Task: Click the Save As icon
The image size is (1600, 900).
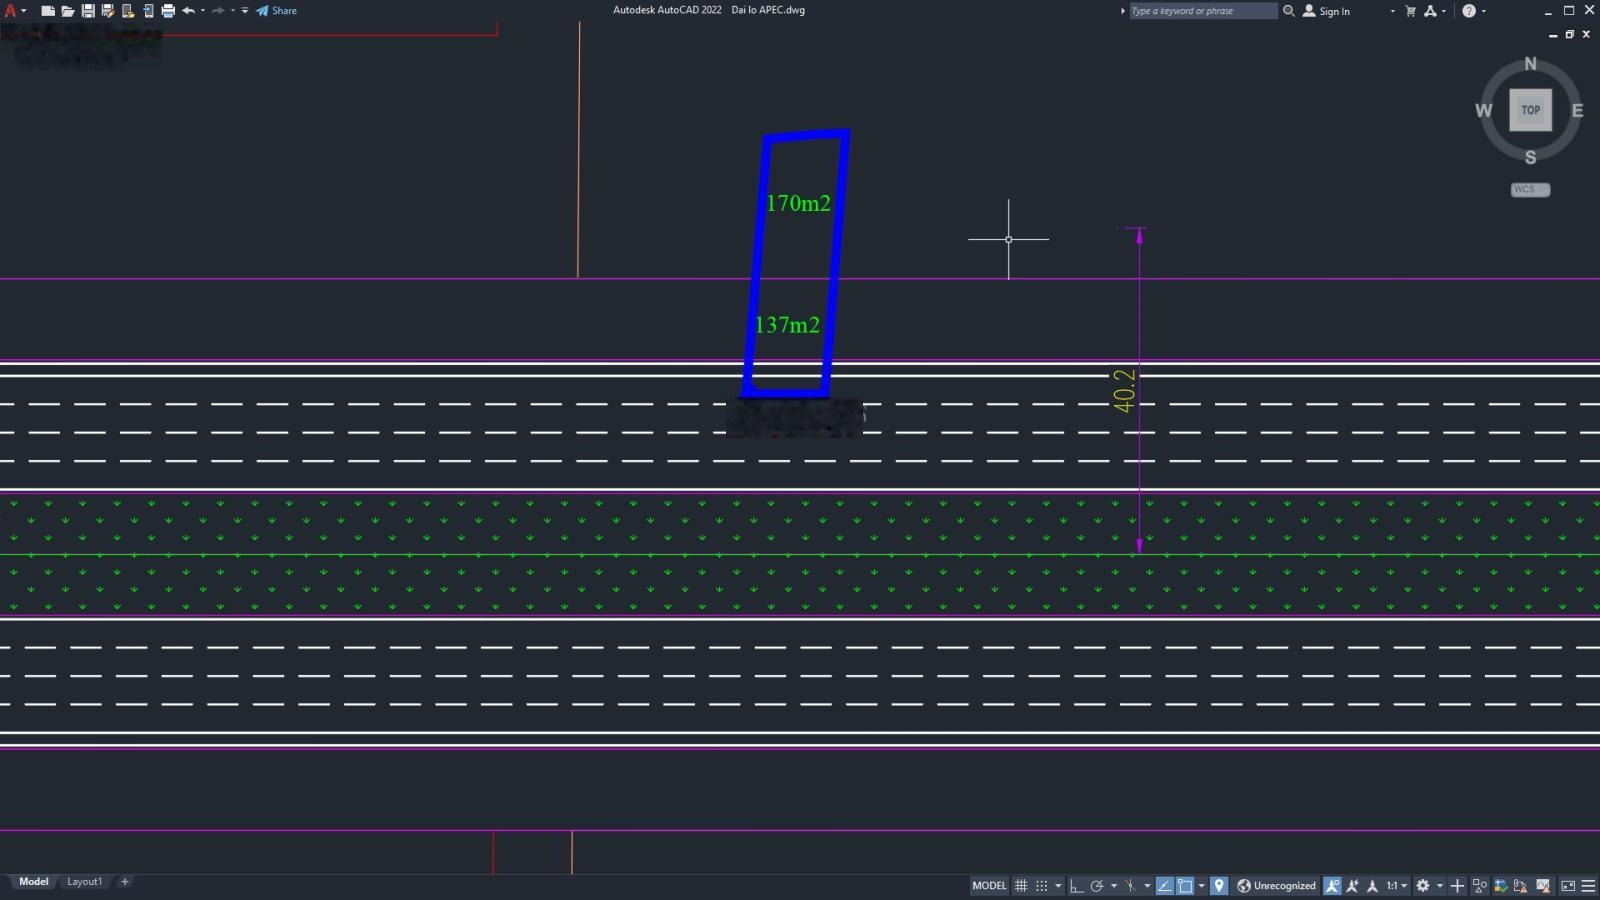Action: click(x=107, y=11)
